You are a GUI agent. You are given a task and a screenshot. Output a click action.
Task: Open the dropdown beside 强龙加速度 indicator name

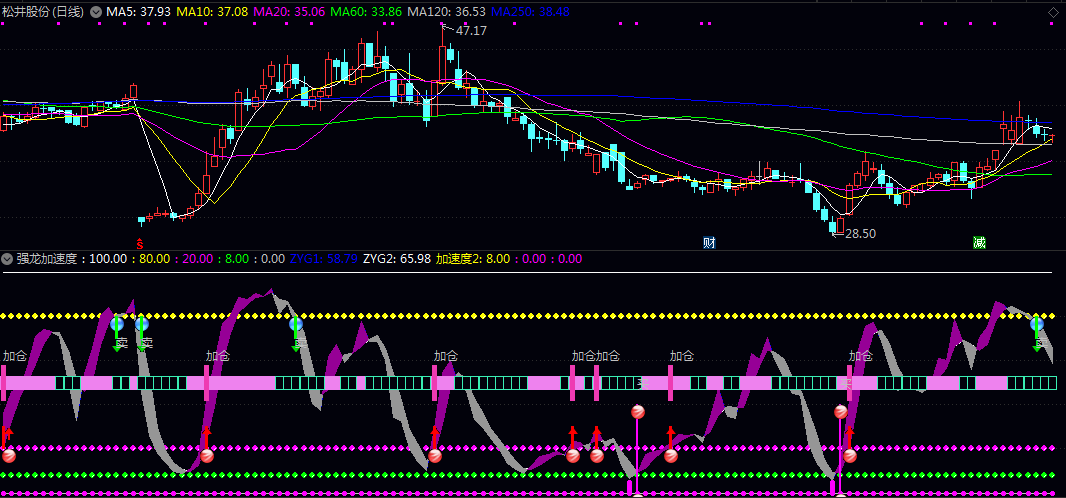pyautogui.click(x=7, y=259)
